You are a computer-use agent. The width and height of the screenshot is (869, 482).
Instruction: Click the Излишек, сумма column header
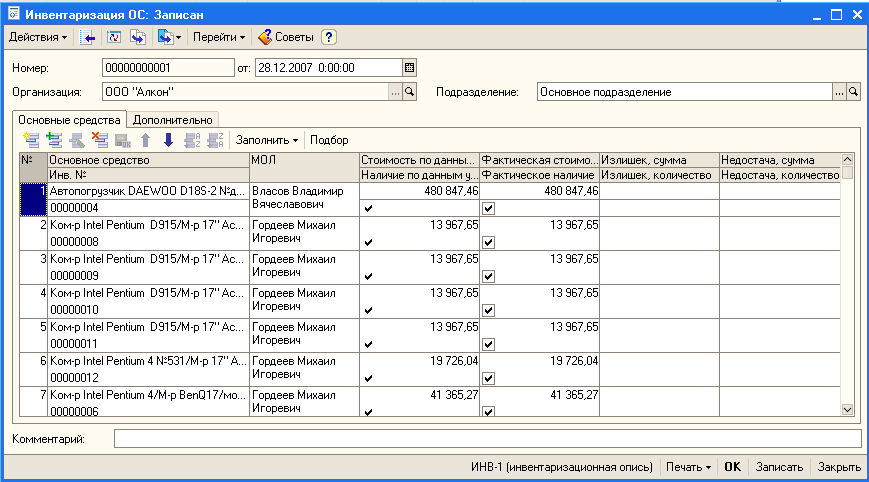(x=660, y=160)
